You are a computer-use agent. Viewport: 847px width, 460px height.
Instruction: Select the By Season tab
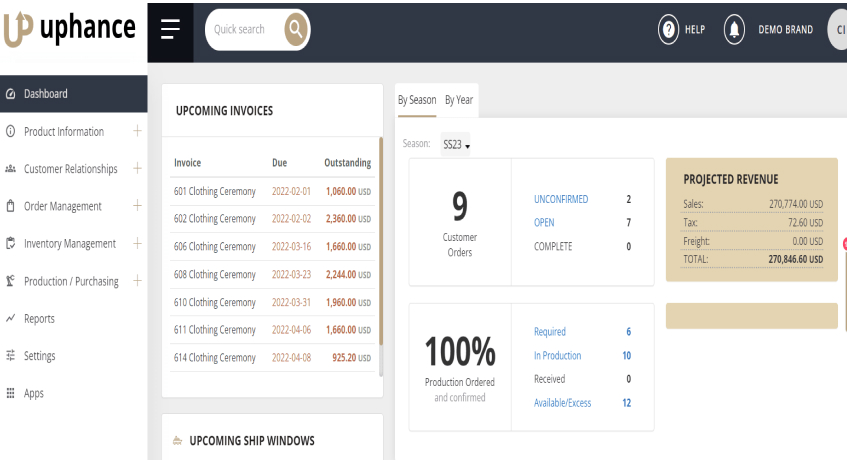pos(417,100)
